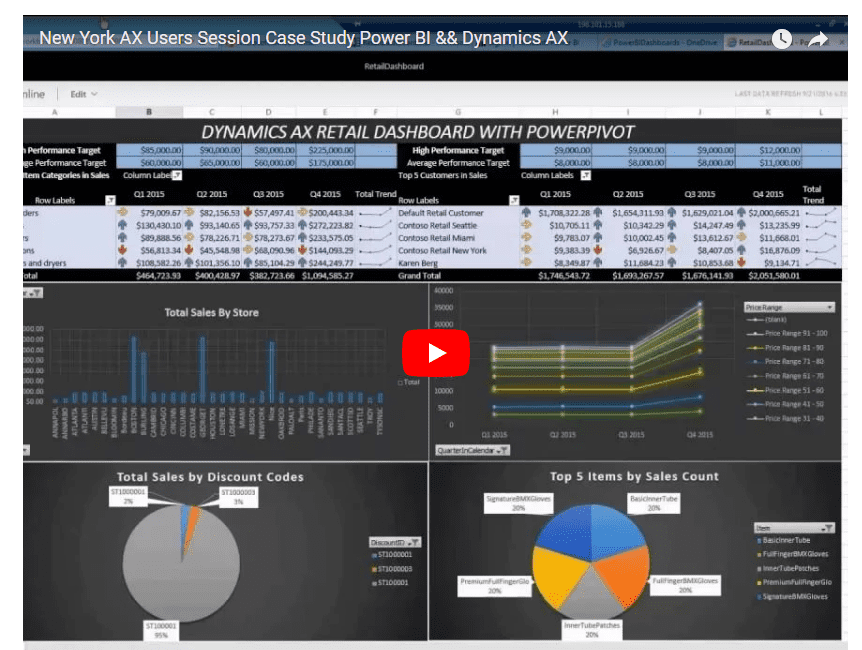Select Contoso Retail Miami row label
Image resolution: width=862 pixels, height=650 pixels.
[x=436, y=238]
